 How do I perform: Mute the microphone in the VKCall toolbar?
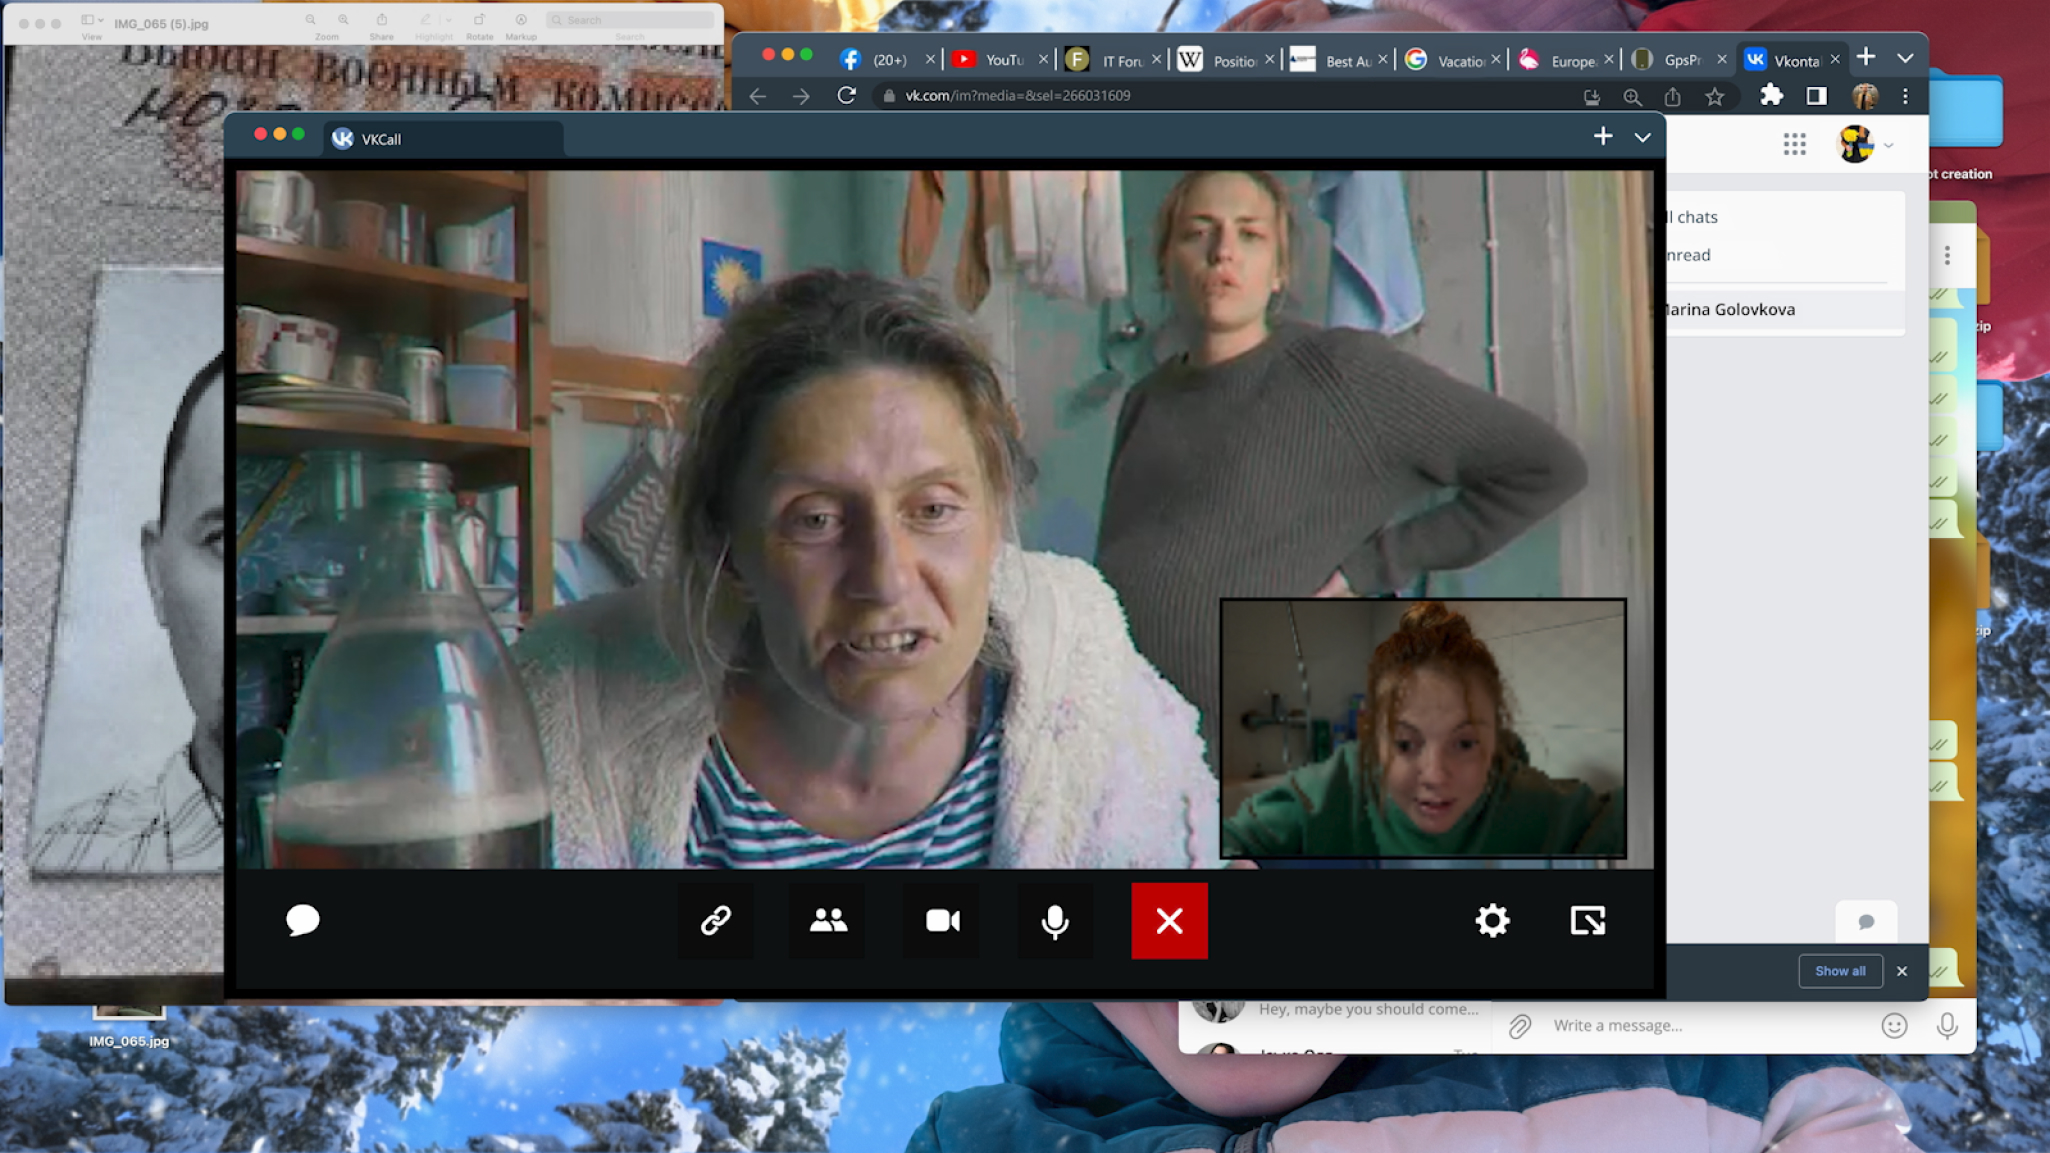[1055, 920]
